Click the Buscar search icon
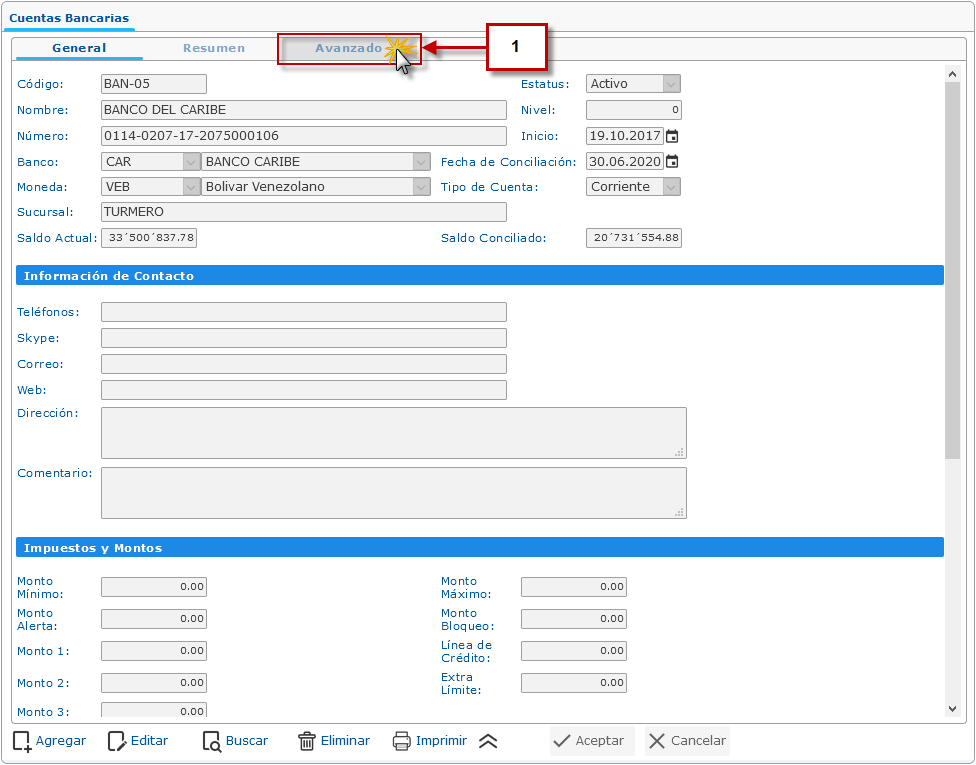The height and width of the screenshot is (765, 976). 212,741
